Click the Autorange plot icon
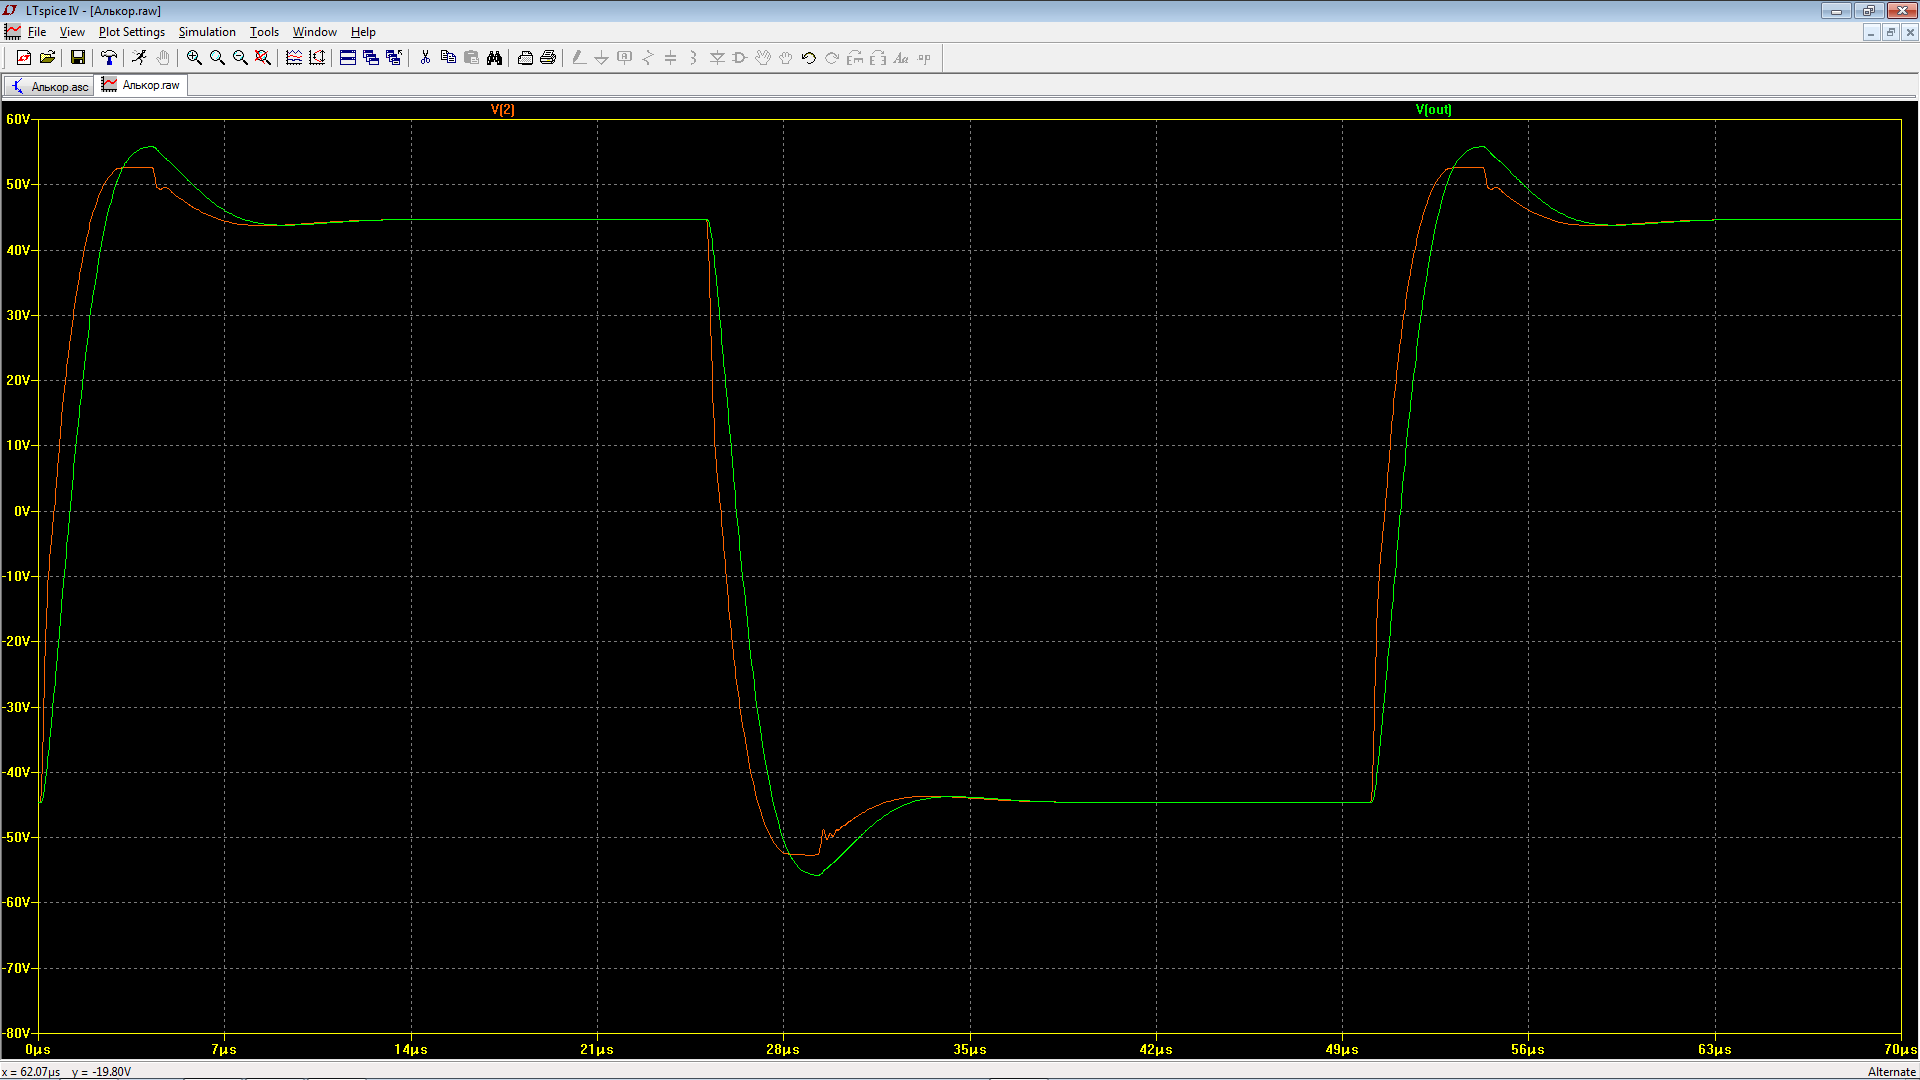Screen dimensions: 1920x1080 [x=317, y=58]
